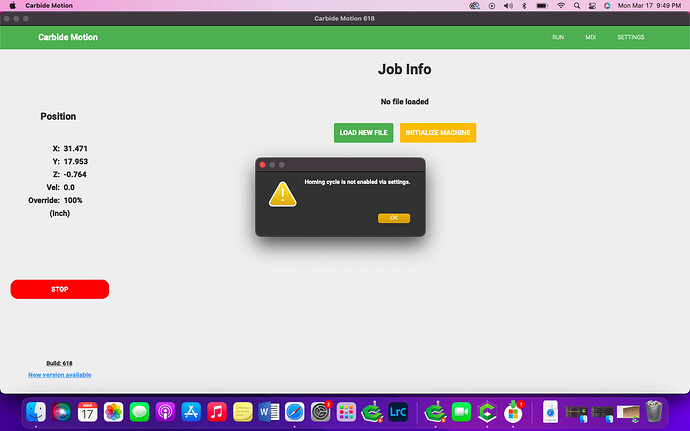Click the Y position value 17.953
Image resolution: width=690 pixels, height=431 pixels.
click(75, 162)
